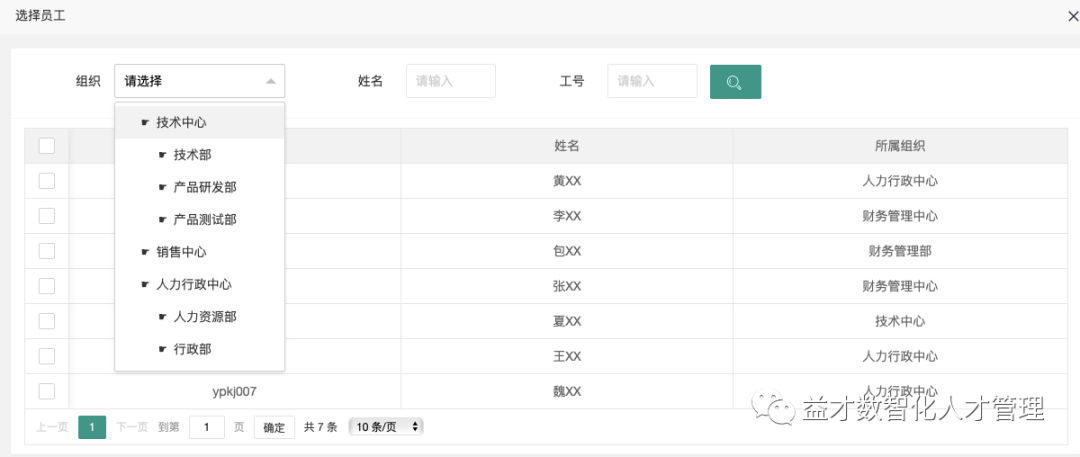Click 人力行政中心 cell in 黄XX row
The height and width of the screenshot is (457, 1080).
pos(900,181)
